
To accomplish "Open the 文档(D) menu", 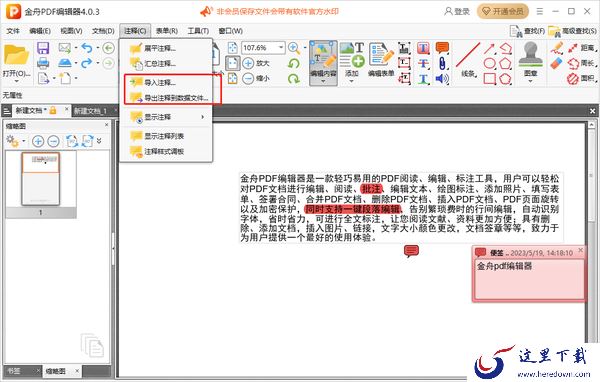I will point(103,31).
